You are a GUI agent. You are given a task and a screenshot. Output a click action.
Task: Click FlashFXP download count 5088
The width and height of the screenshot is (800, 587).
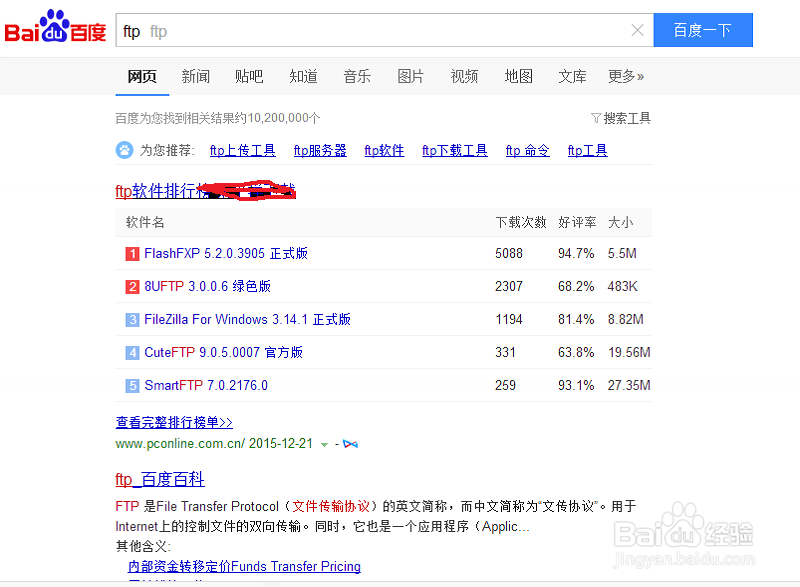coord(509,253)
